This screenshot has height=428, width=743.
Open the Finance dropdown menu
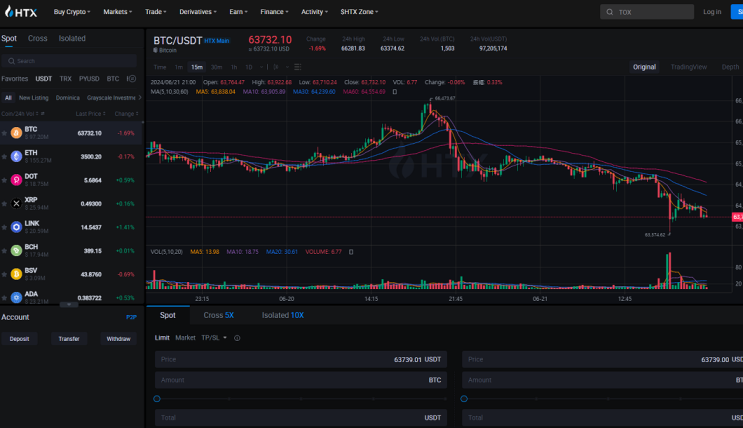pos(274,12)
